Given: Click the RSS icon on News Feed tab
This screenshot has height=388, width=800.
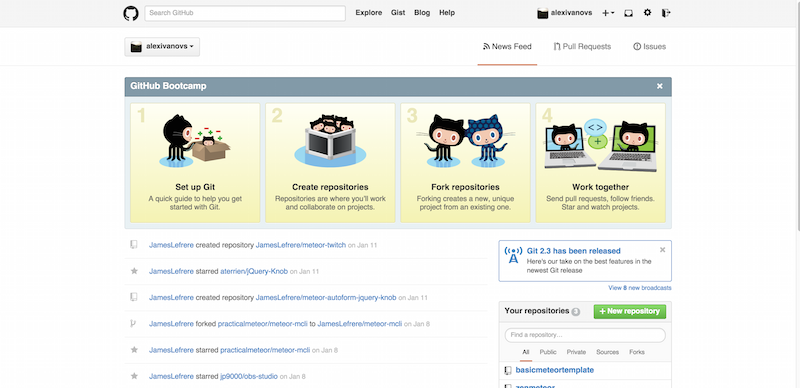Looking at the screenshot, I should 486,46.
